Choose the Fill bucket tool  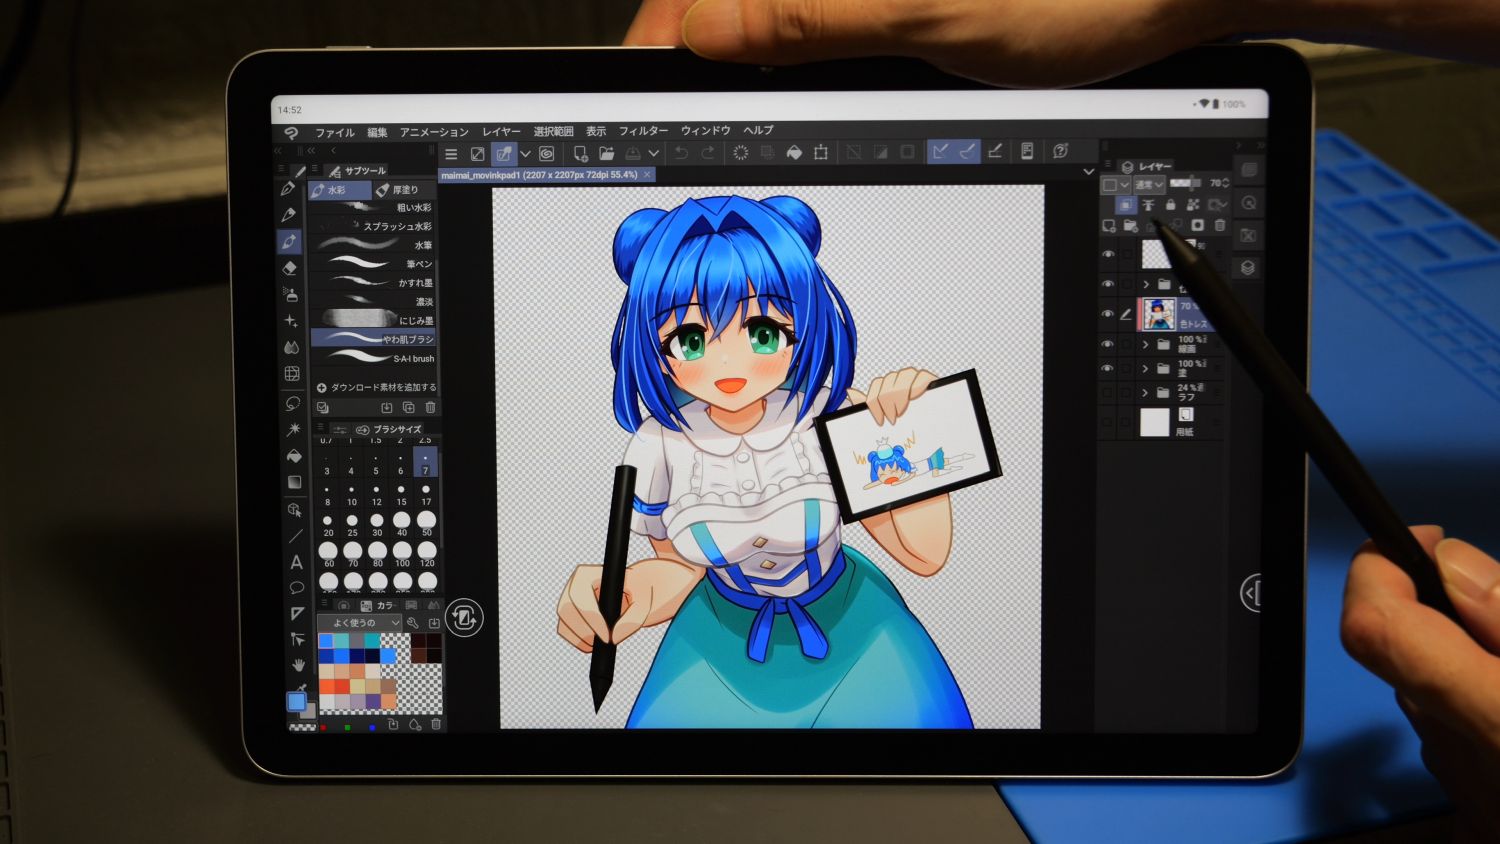[x=293, y=456]
